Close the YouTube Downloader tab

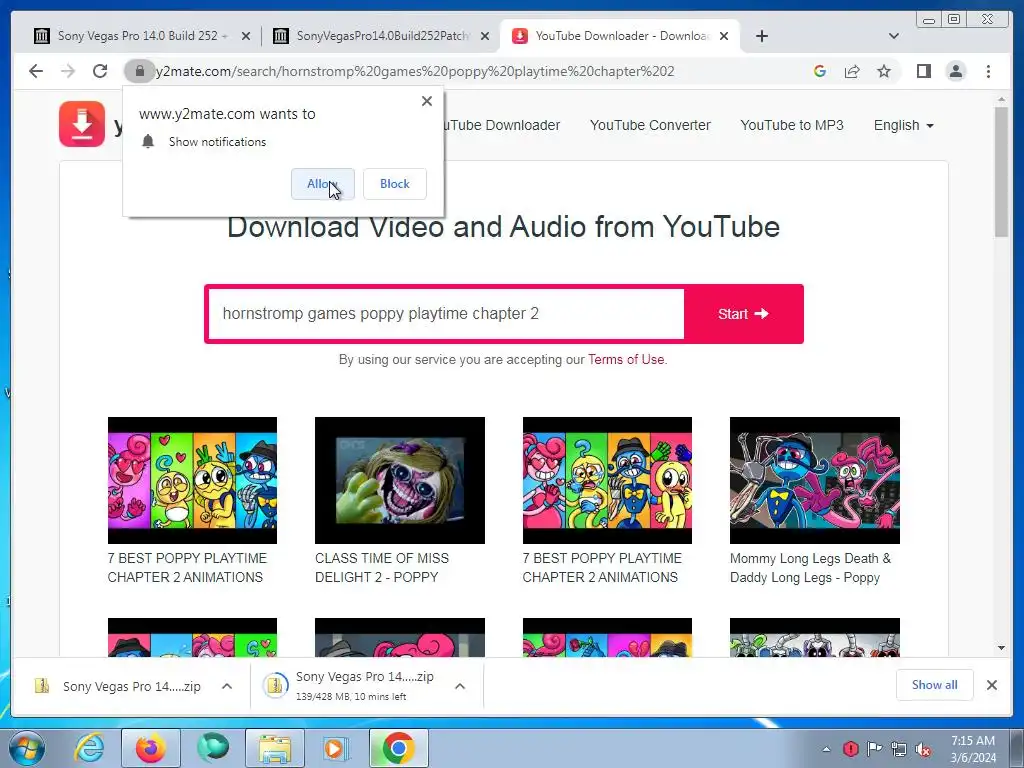[724, 36]
